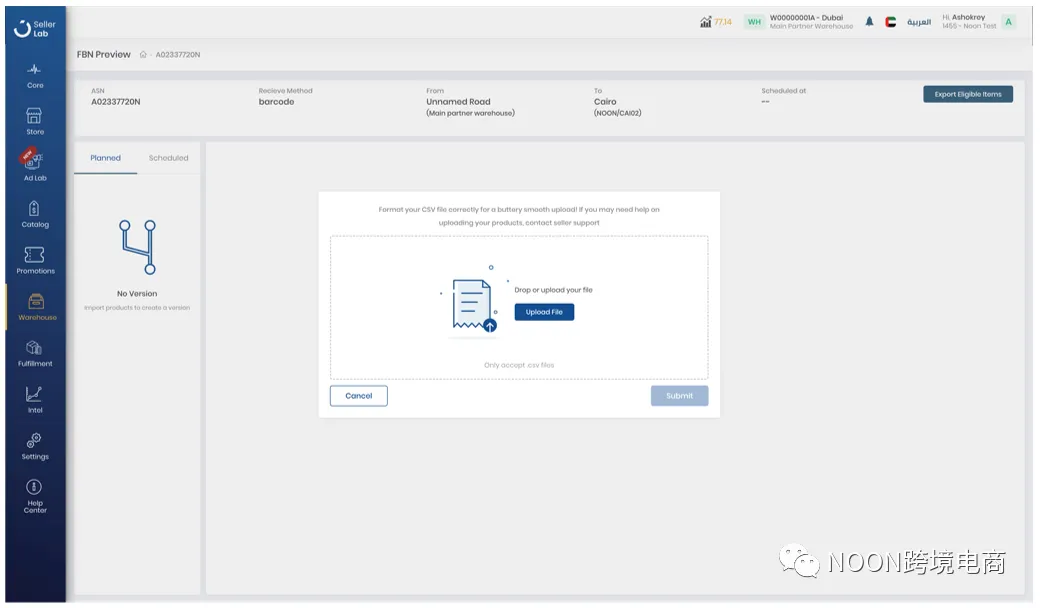Open the Store sidebar icon
Screen dimensions: 1040x608
[35, 120]
